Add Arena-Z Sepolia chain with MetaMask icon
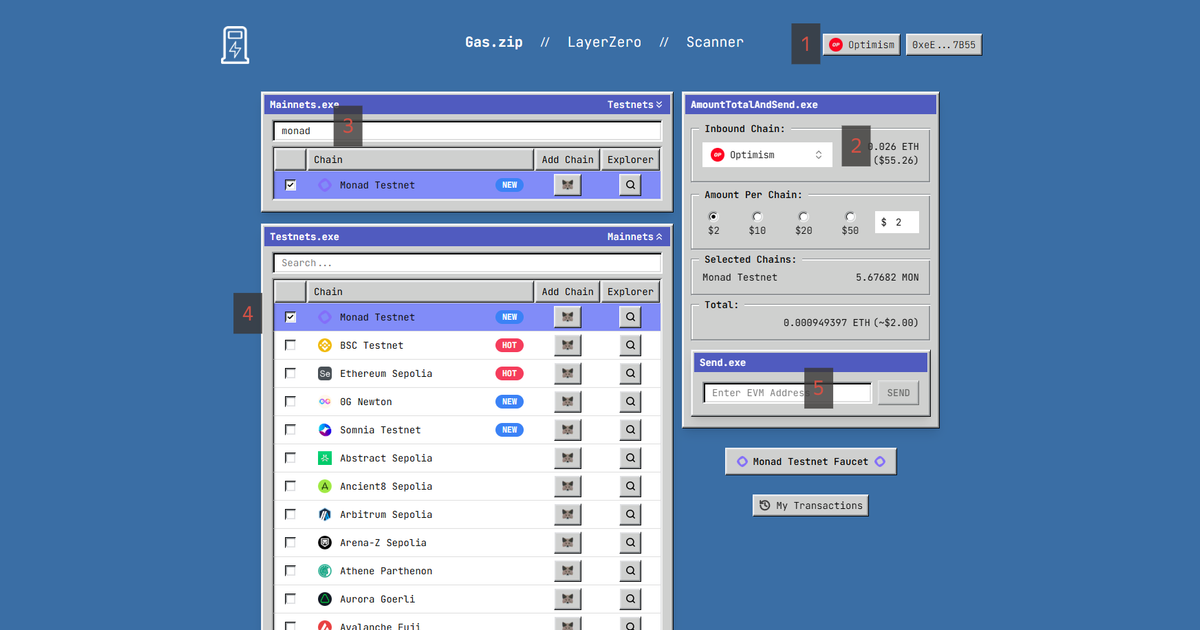This screenshot has width=1200, height=630. (x=568, y=542)
